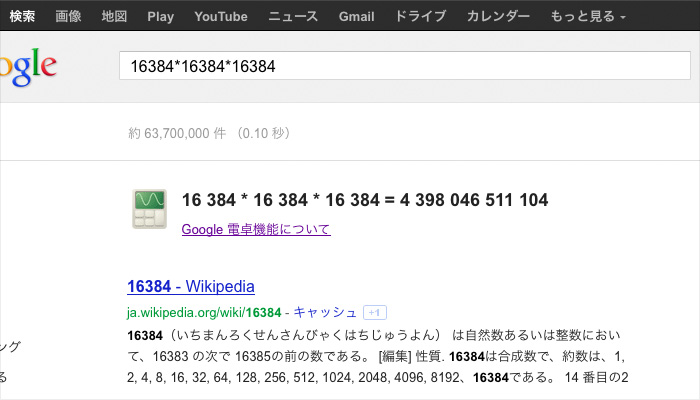Open the 検索 item in top bar
Screen dimensions: 700x400
pyautogui.click(x=22, y=17)
